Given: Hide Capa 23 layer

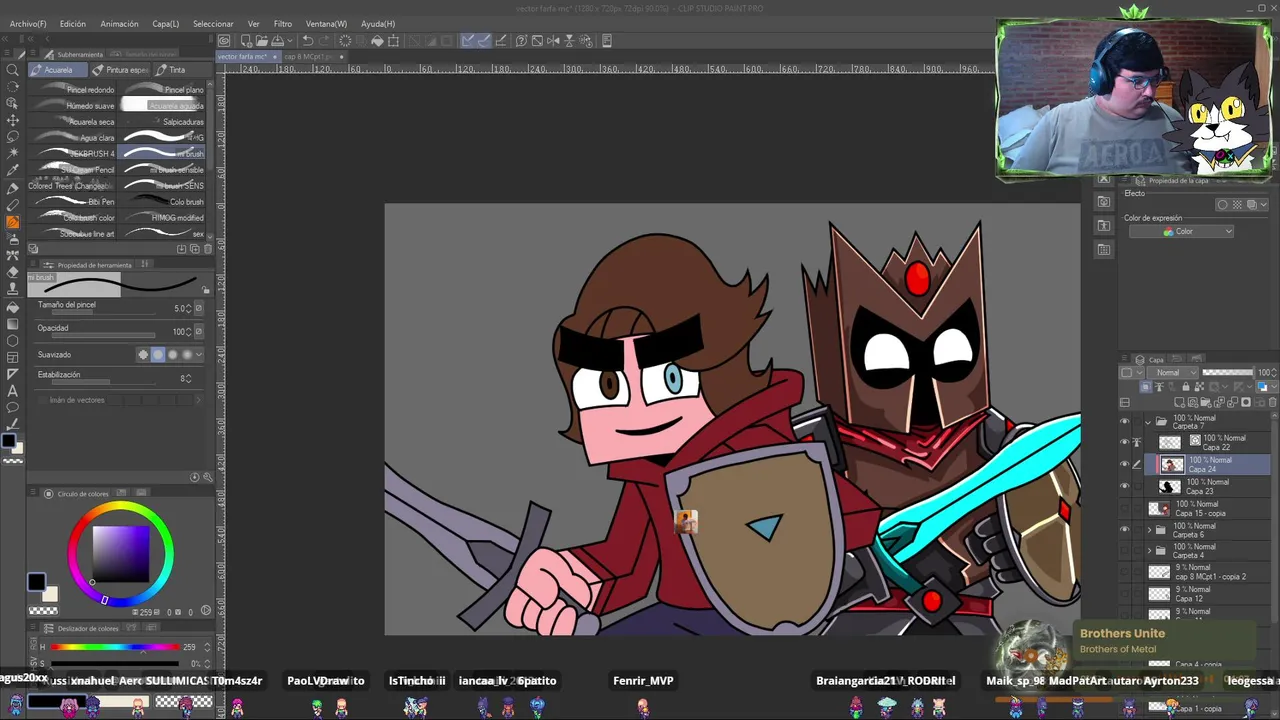Looking at the screenshot, I should tap(1124, 486).
